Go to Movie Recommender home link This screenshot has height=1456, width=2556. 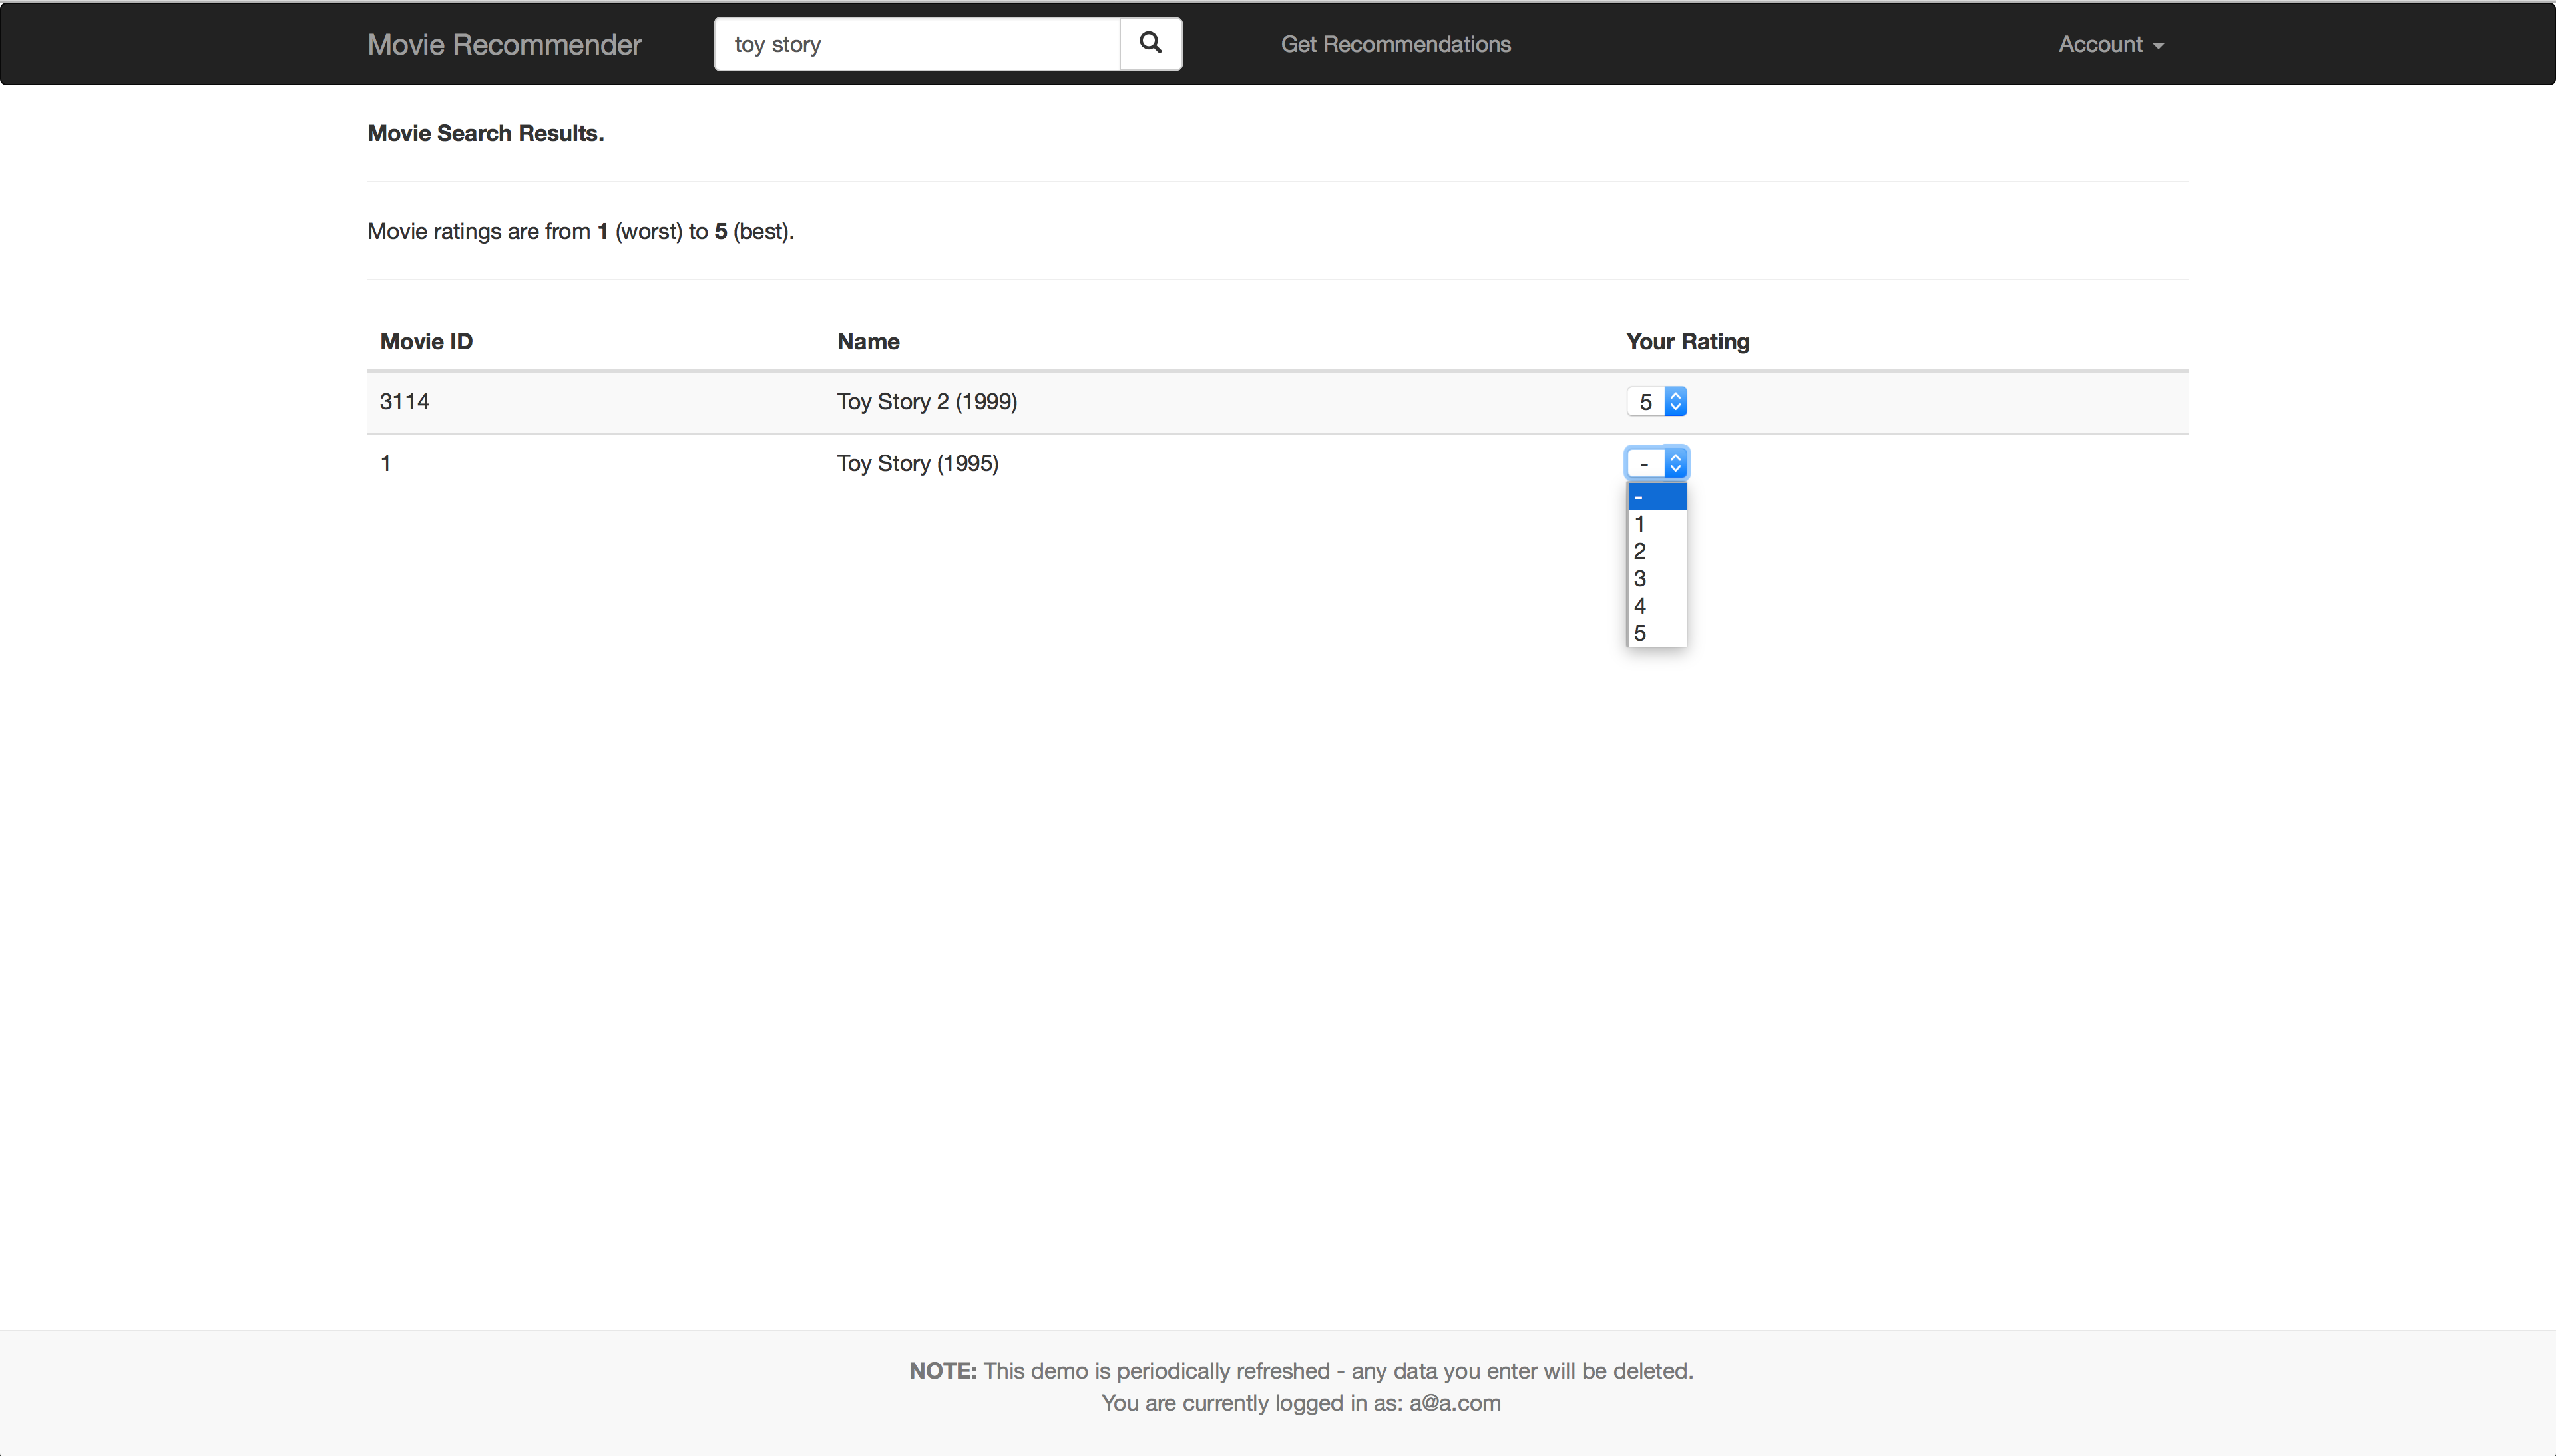pyautogui.click(x=504, y=44)
